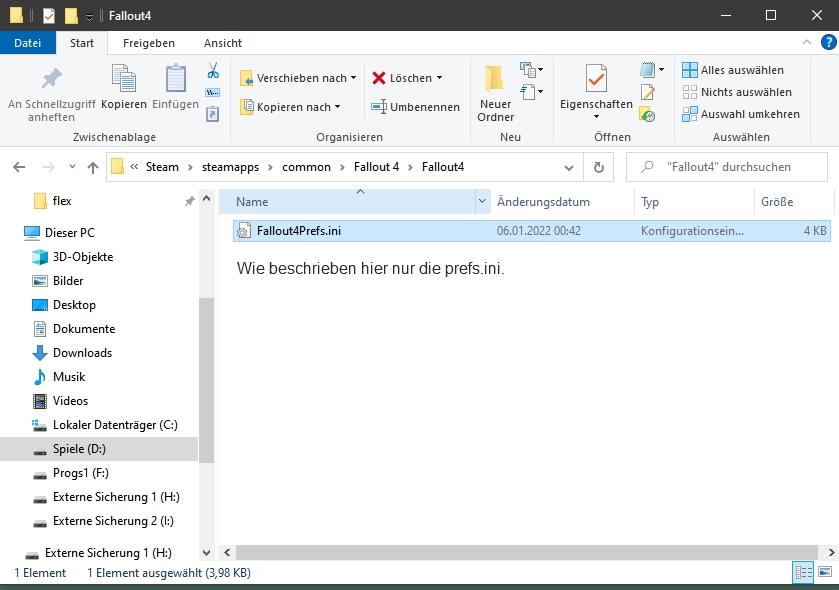This screenshot has width=839, height=590.
Task: Expand the Eigenschaften dropdown arrow
Action: coord(596,117)
